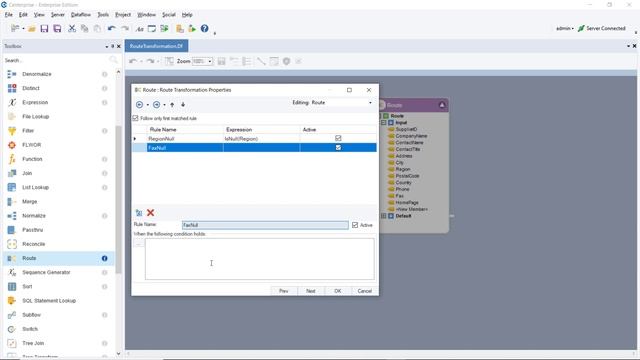Click the Save All icon in toolbar
This screenshot has width=640, height=360.
(x=57, y=29)
